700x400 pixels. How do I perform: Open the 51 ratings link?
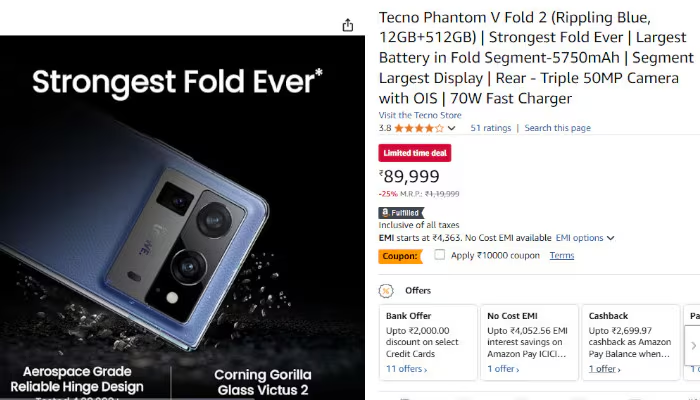pos(491,128)
